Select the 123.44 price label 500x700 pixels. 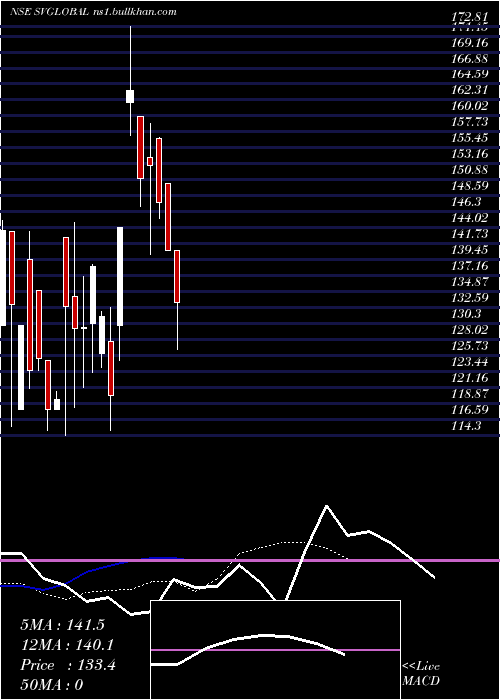470,362
